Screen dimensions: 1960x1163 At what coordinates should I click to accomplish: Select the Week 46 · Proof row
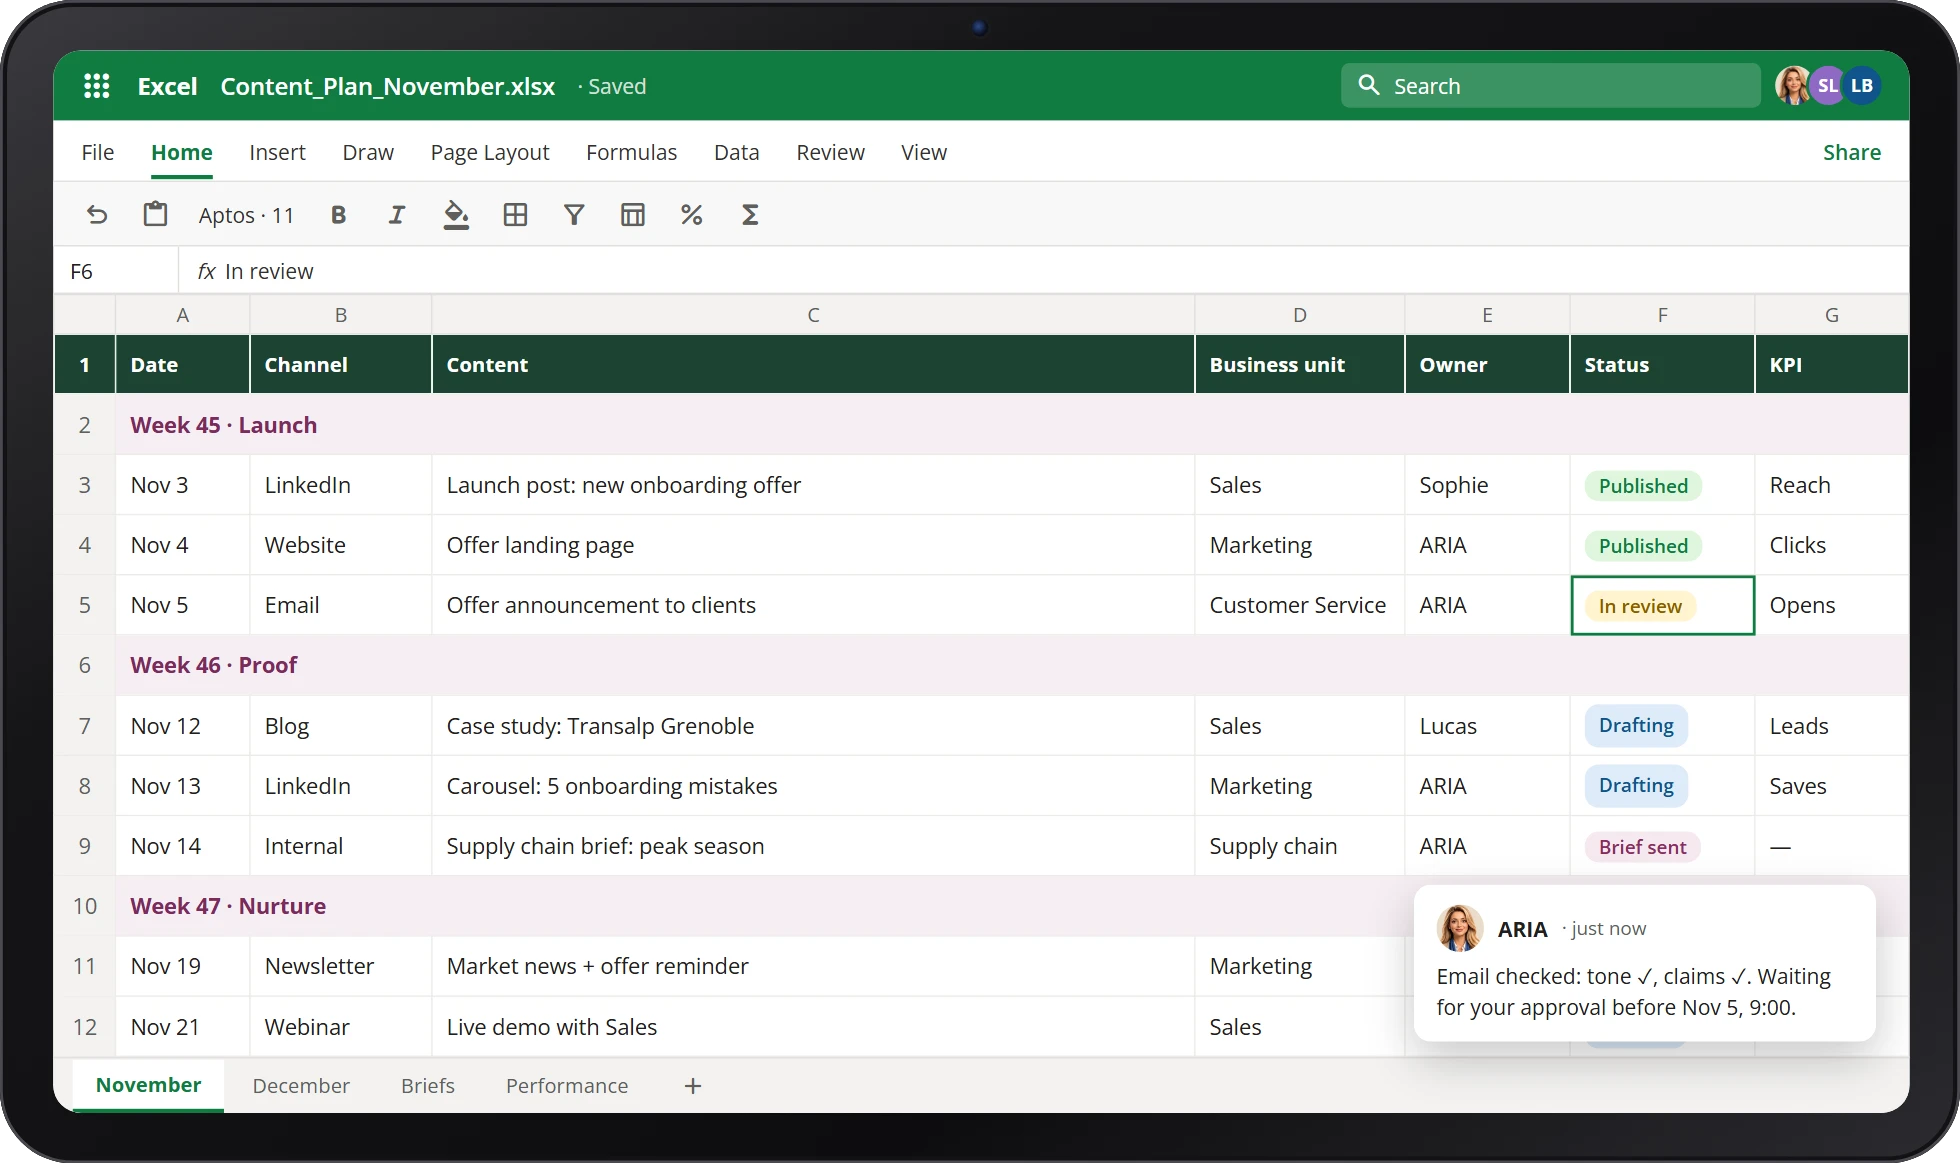pyautogui.click(x=1011, y=666)
